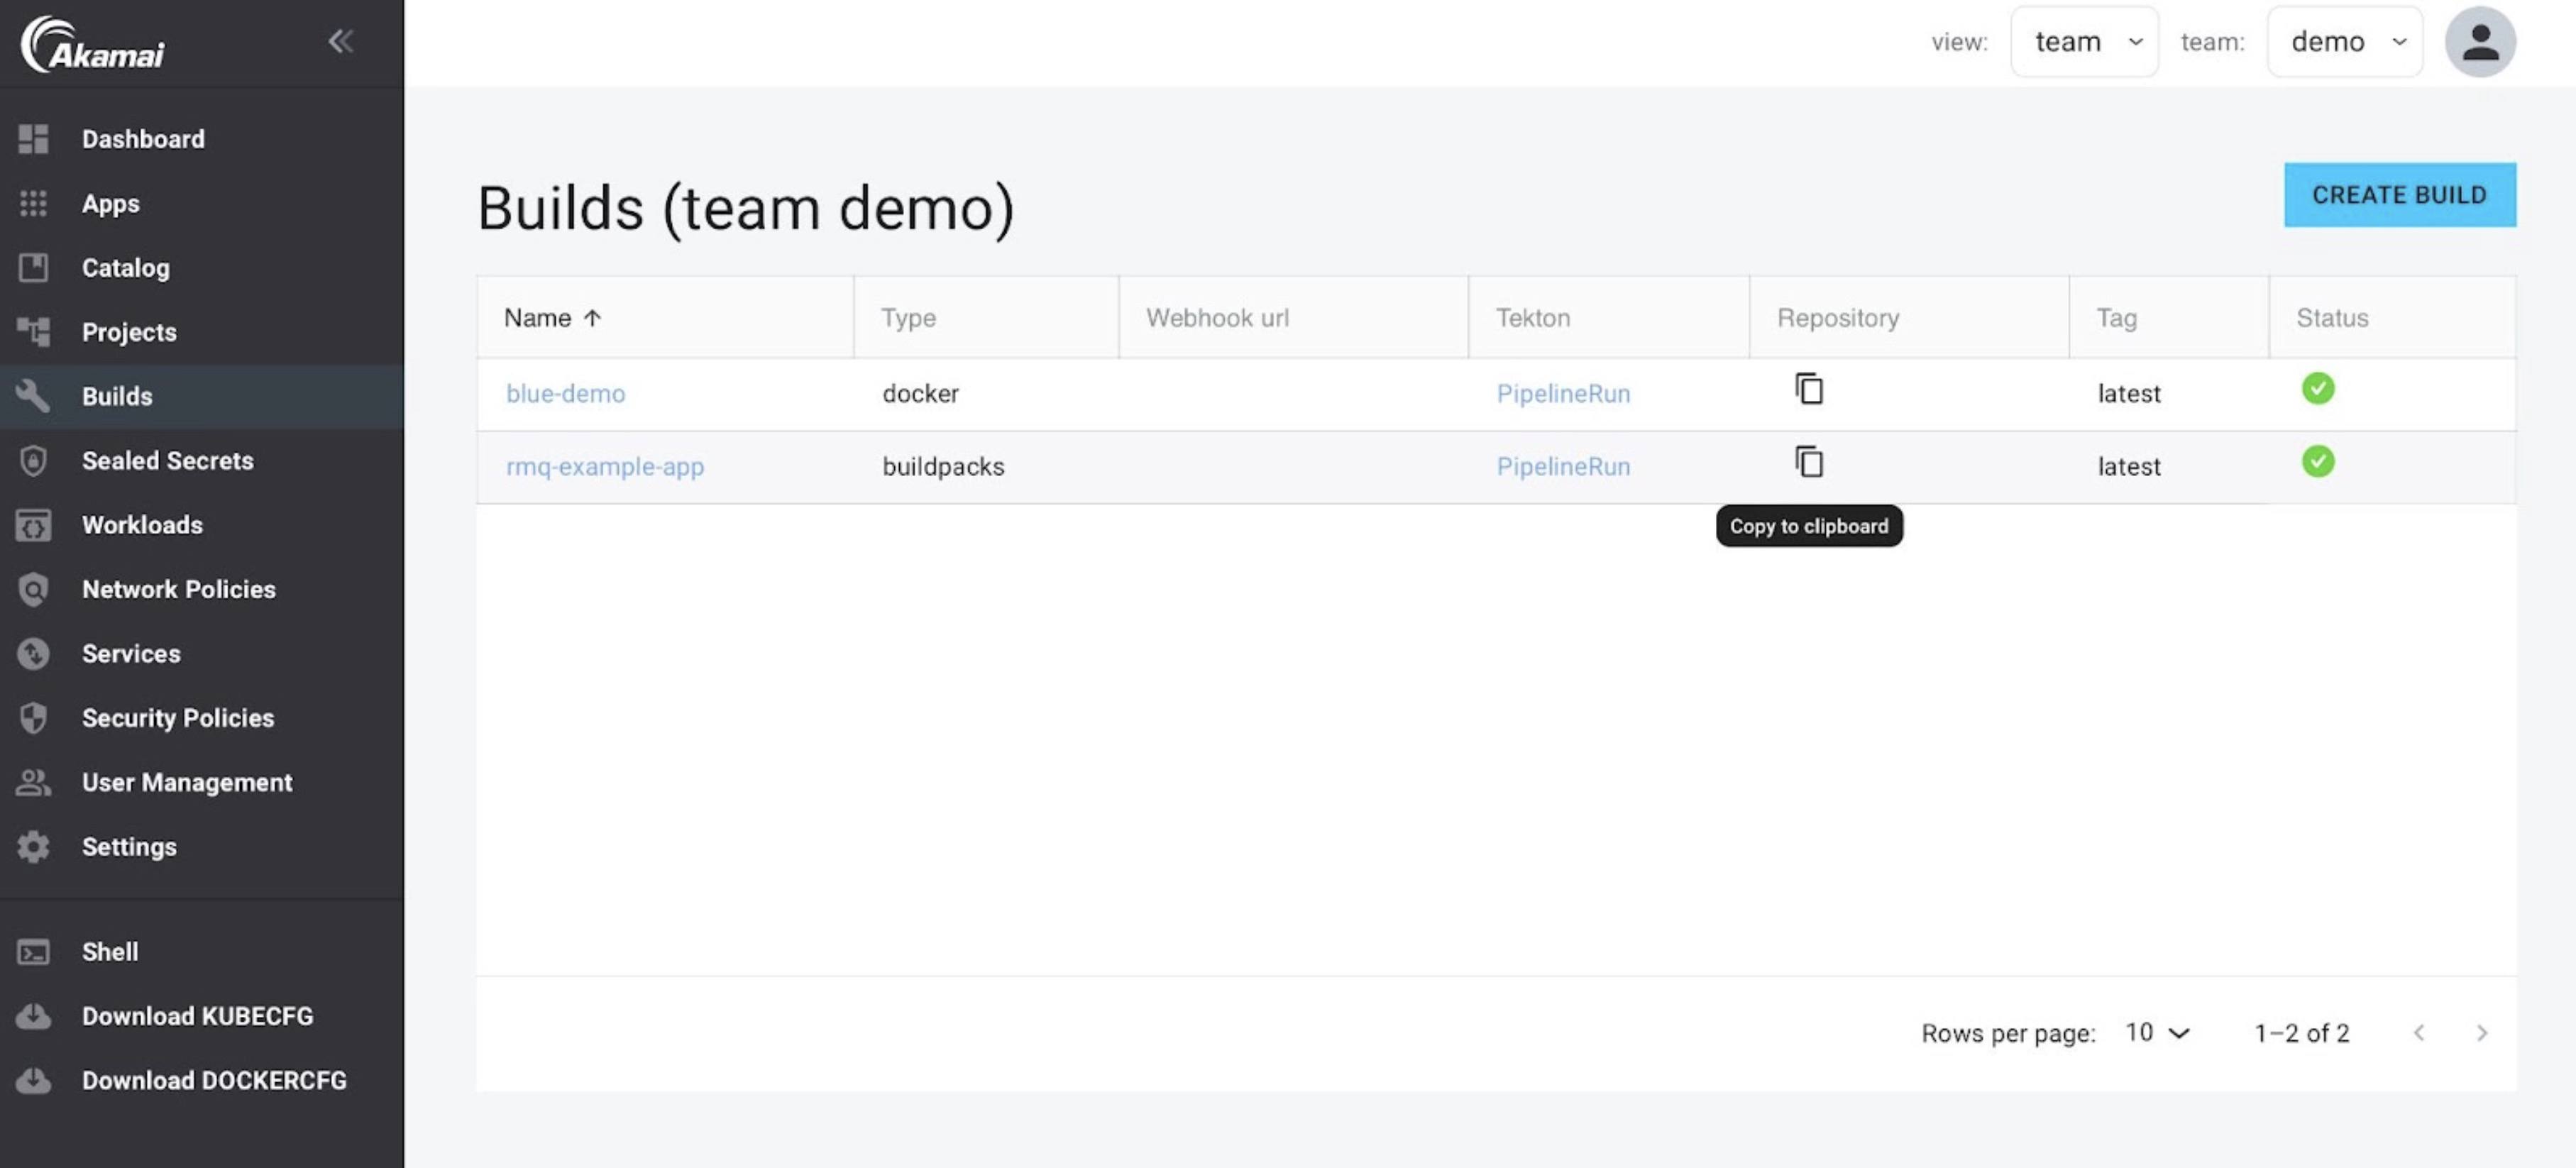The width and height of the screenshot is (2576, 1168).
Task: Open PipelineRun link for rmq-example-app
Action: 1563,466
